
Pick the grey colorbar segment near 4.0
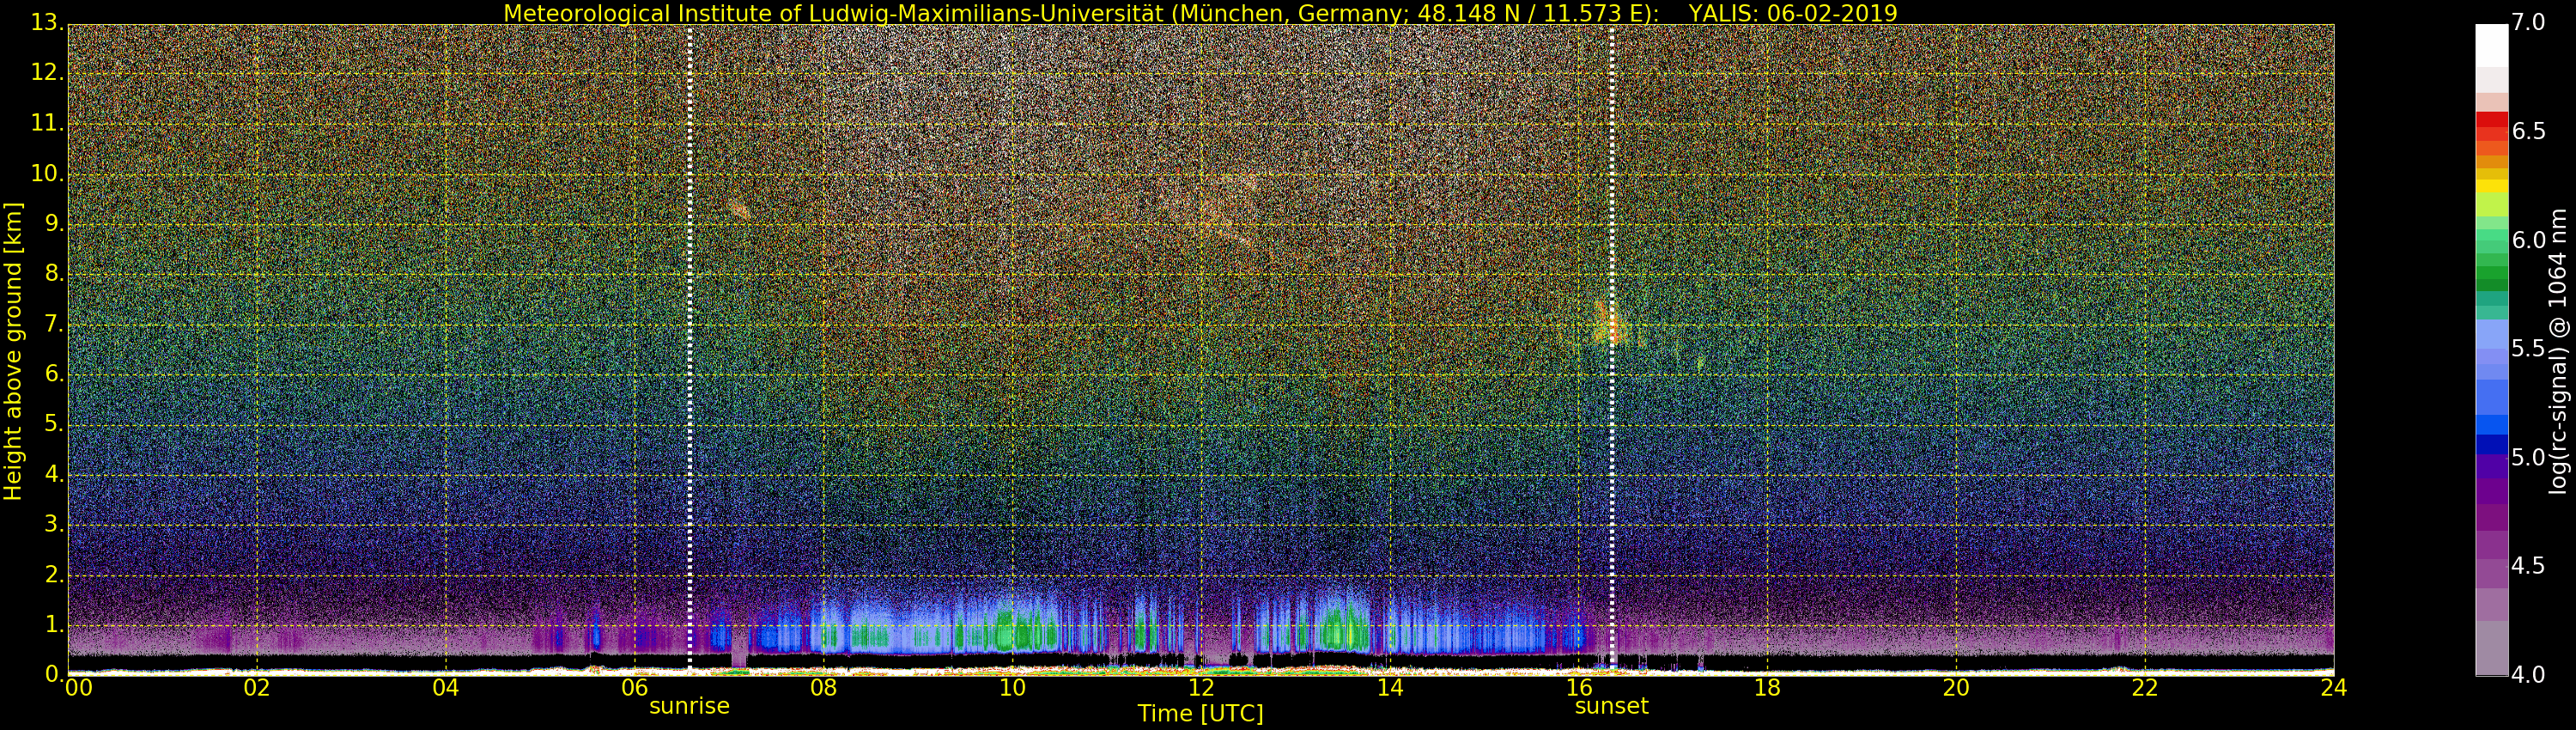[2492, 650]
